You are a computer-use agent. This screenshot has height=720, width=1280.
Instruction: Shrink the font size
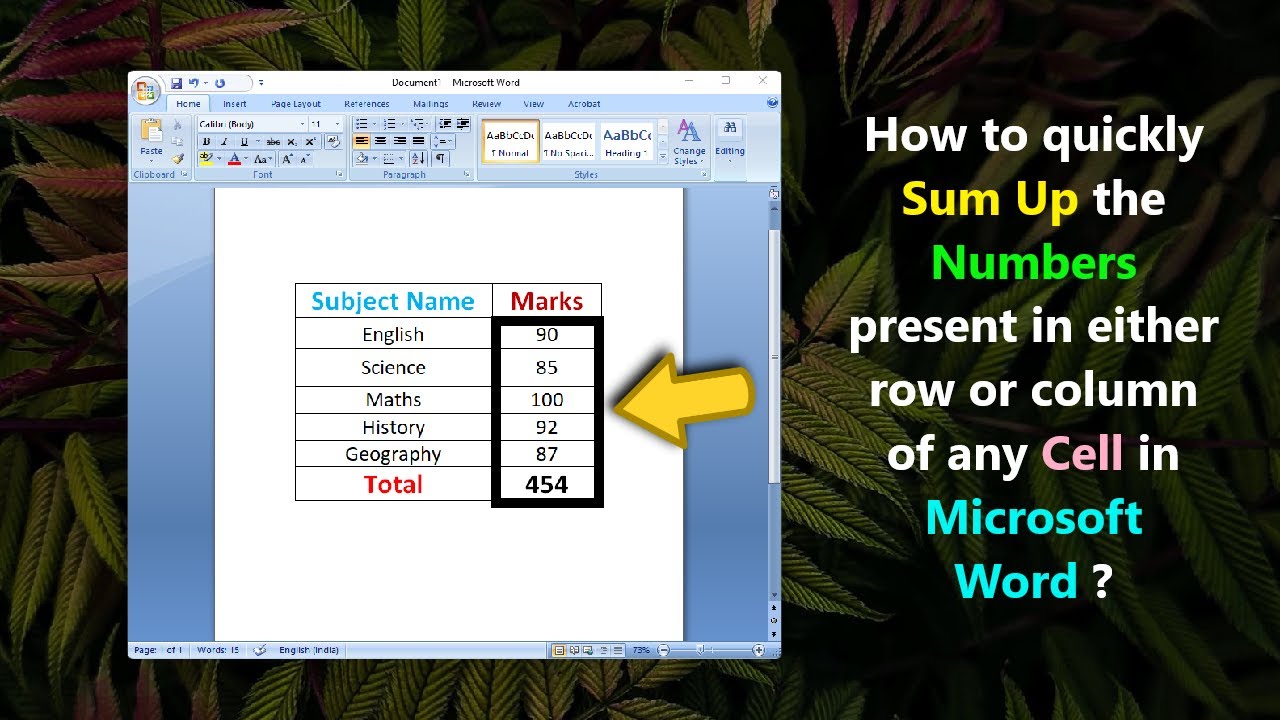[x=305, y=159]
